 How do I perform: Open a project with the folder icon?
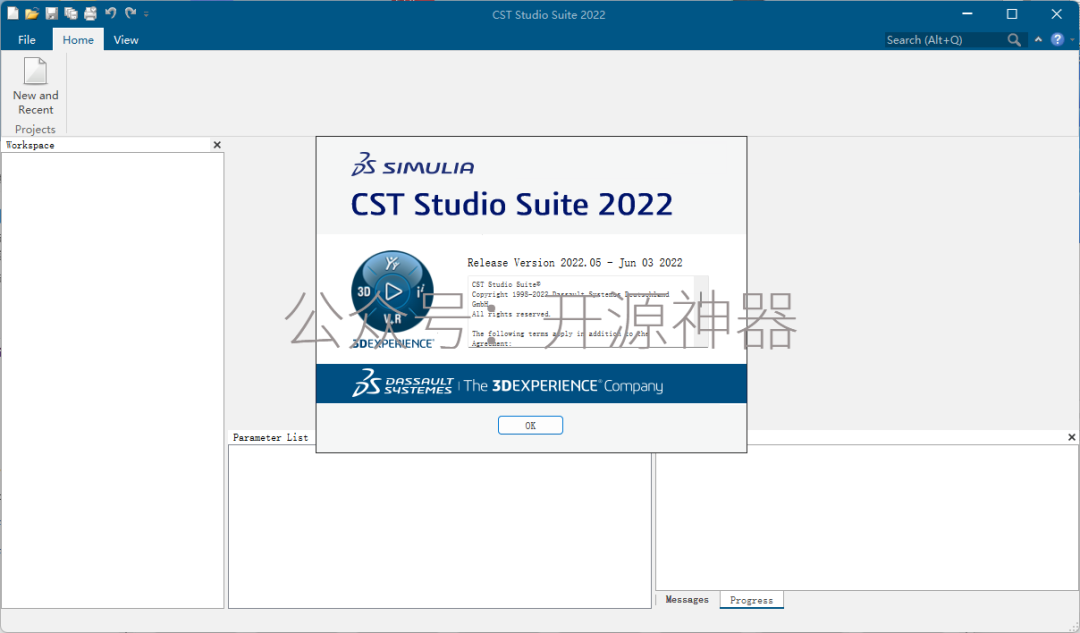click(32, 13)
